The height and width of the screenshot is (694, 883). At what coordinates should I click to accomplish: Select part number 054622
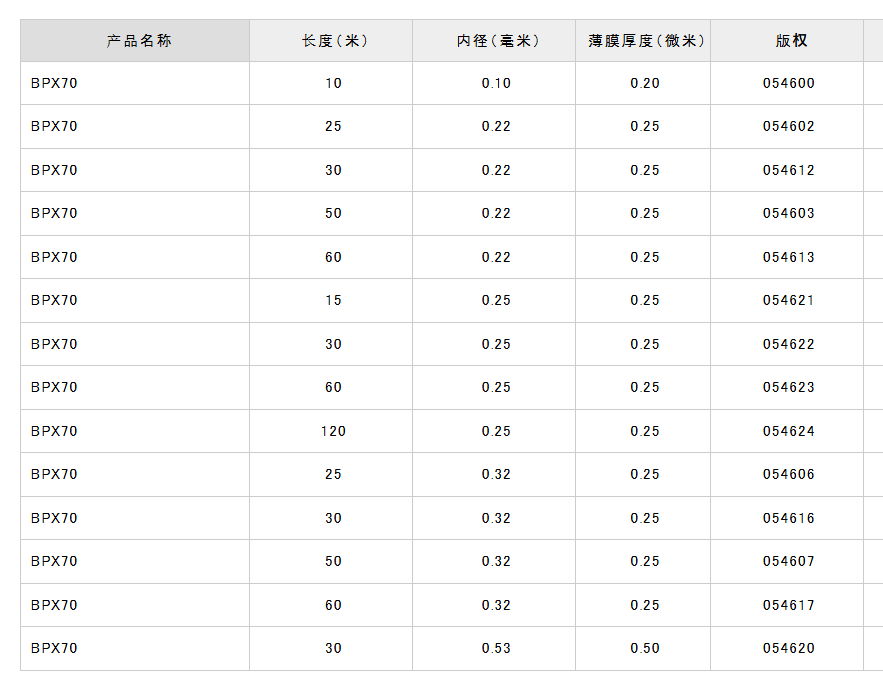click(x=789, y=344)
